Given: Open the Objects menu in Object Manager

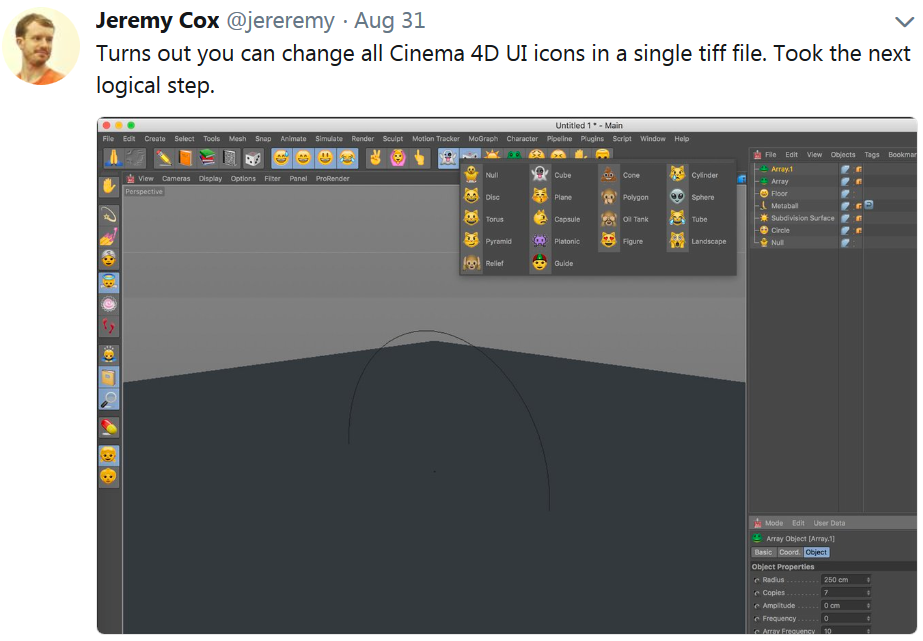Looking at the screenshot, I should tap(843, 155).
